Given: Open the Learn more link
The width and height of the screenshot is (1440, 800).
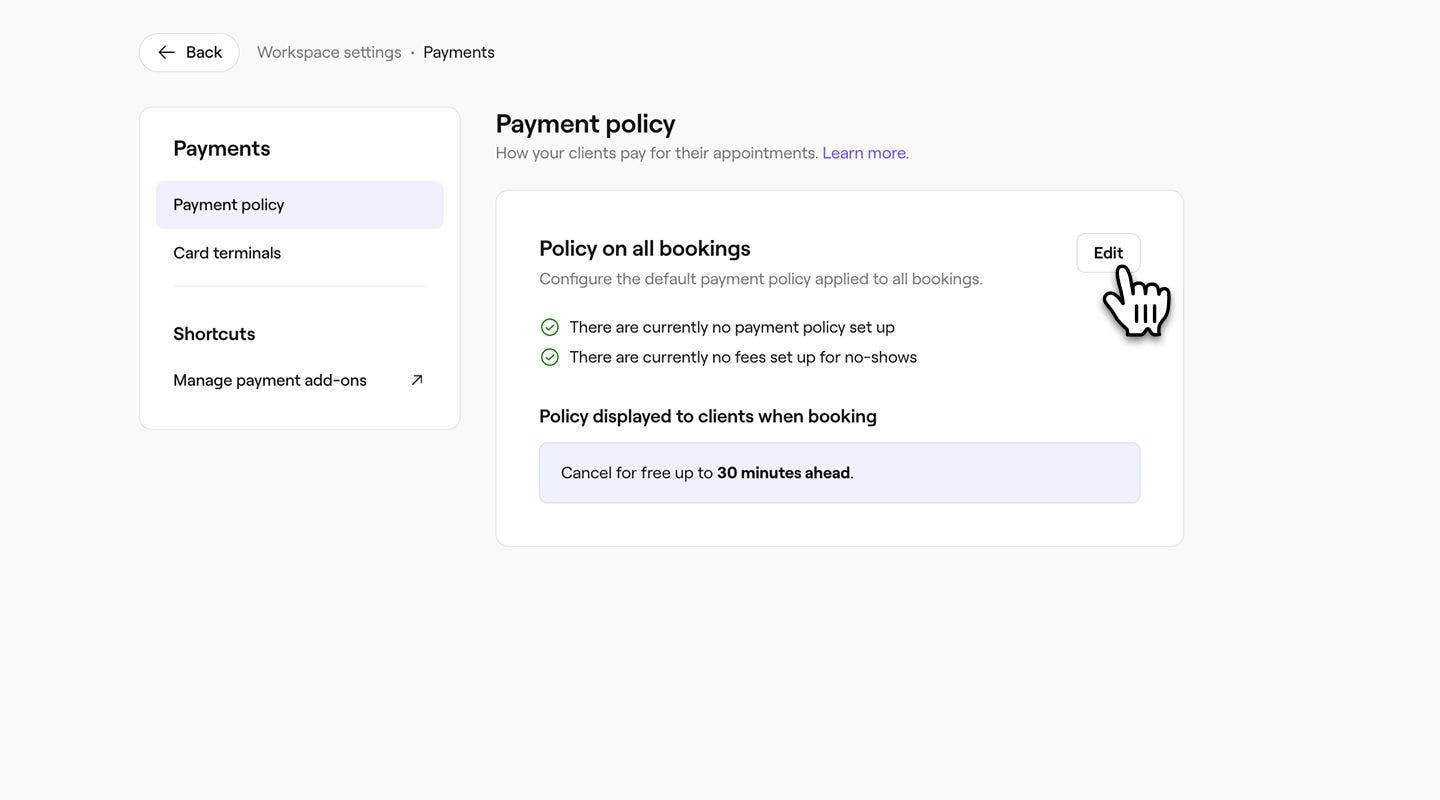Looking at the screenshot, I should pyautogui.click(x=865, y=153).
